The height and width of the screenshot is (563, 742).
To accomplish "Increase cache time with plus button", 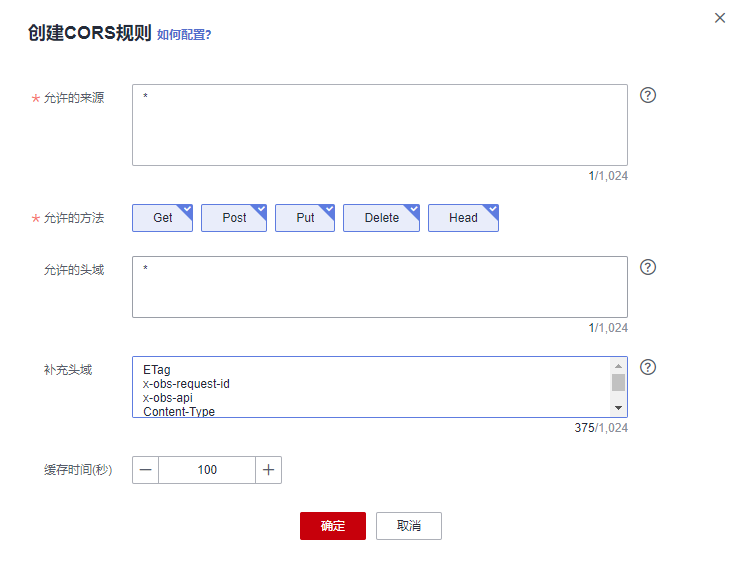I will pos(268,470).
